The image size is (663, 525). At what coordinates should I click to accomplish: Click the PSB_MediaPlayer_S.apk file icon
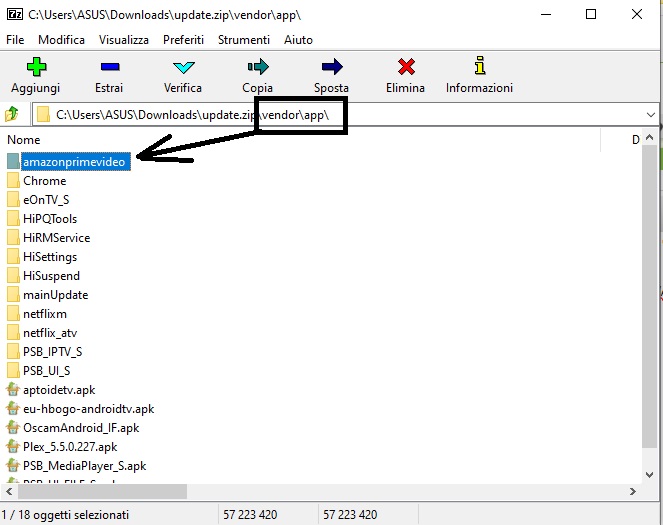pos(13,465)
